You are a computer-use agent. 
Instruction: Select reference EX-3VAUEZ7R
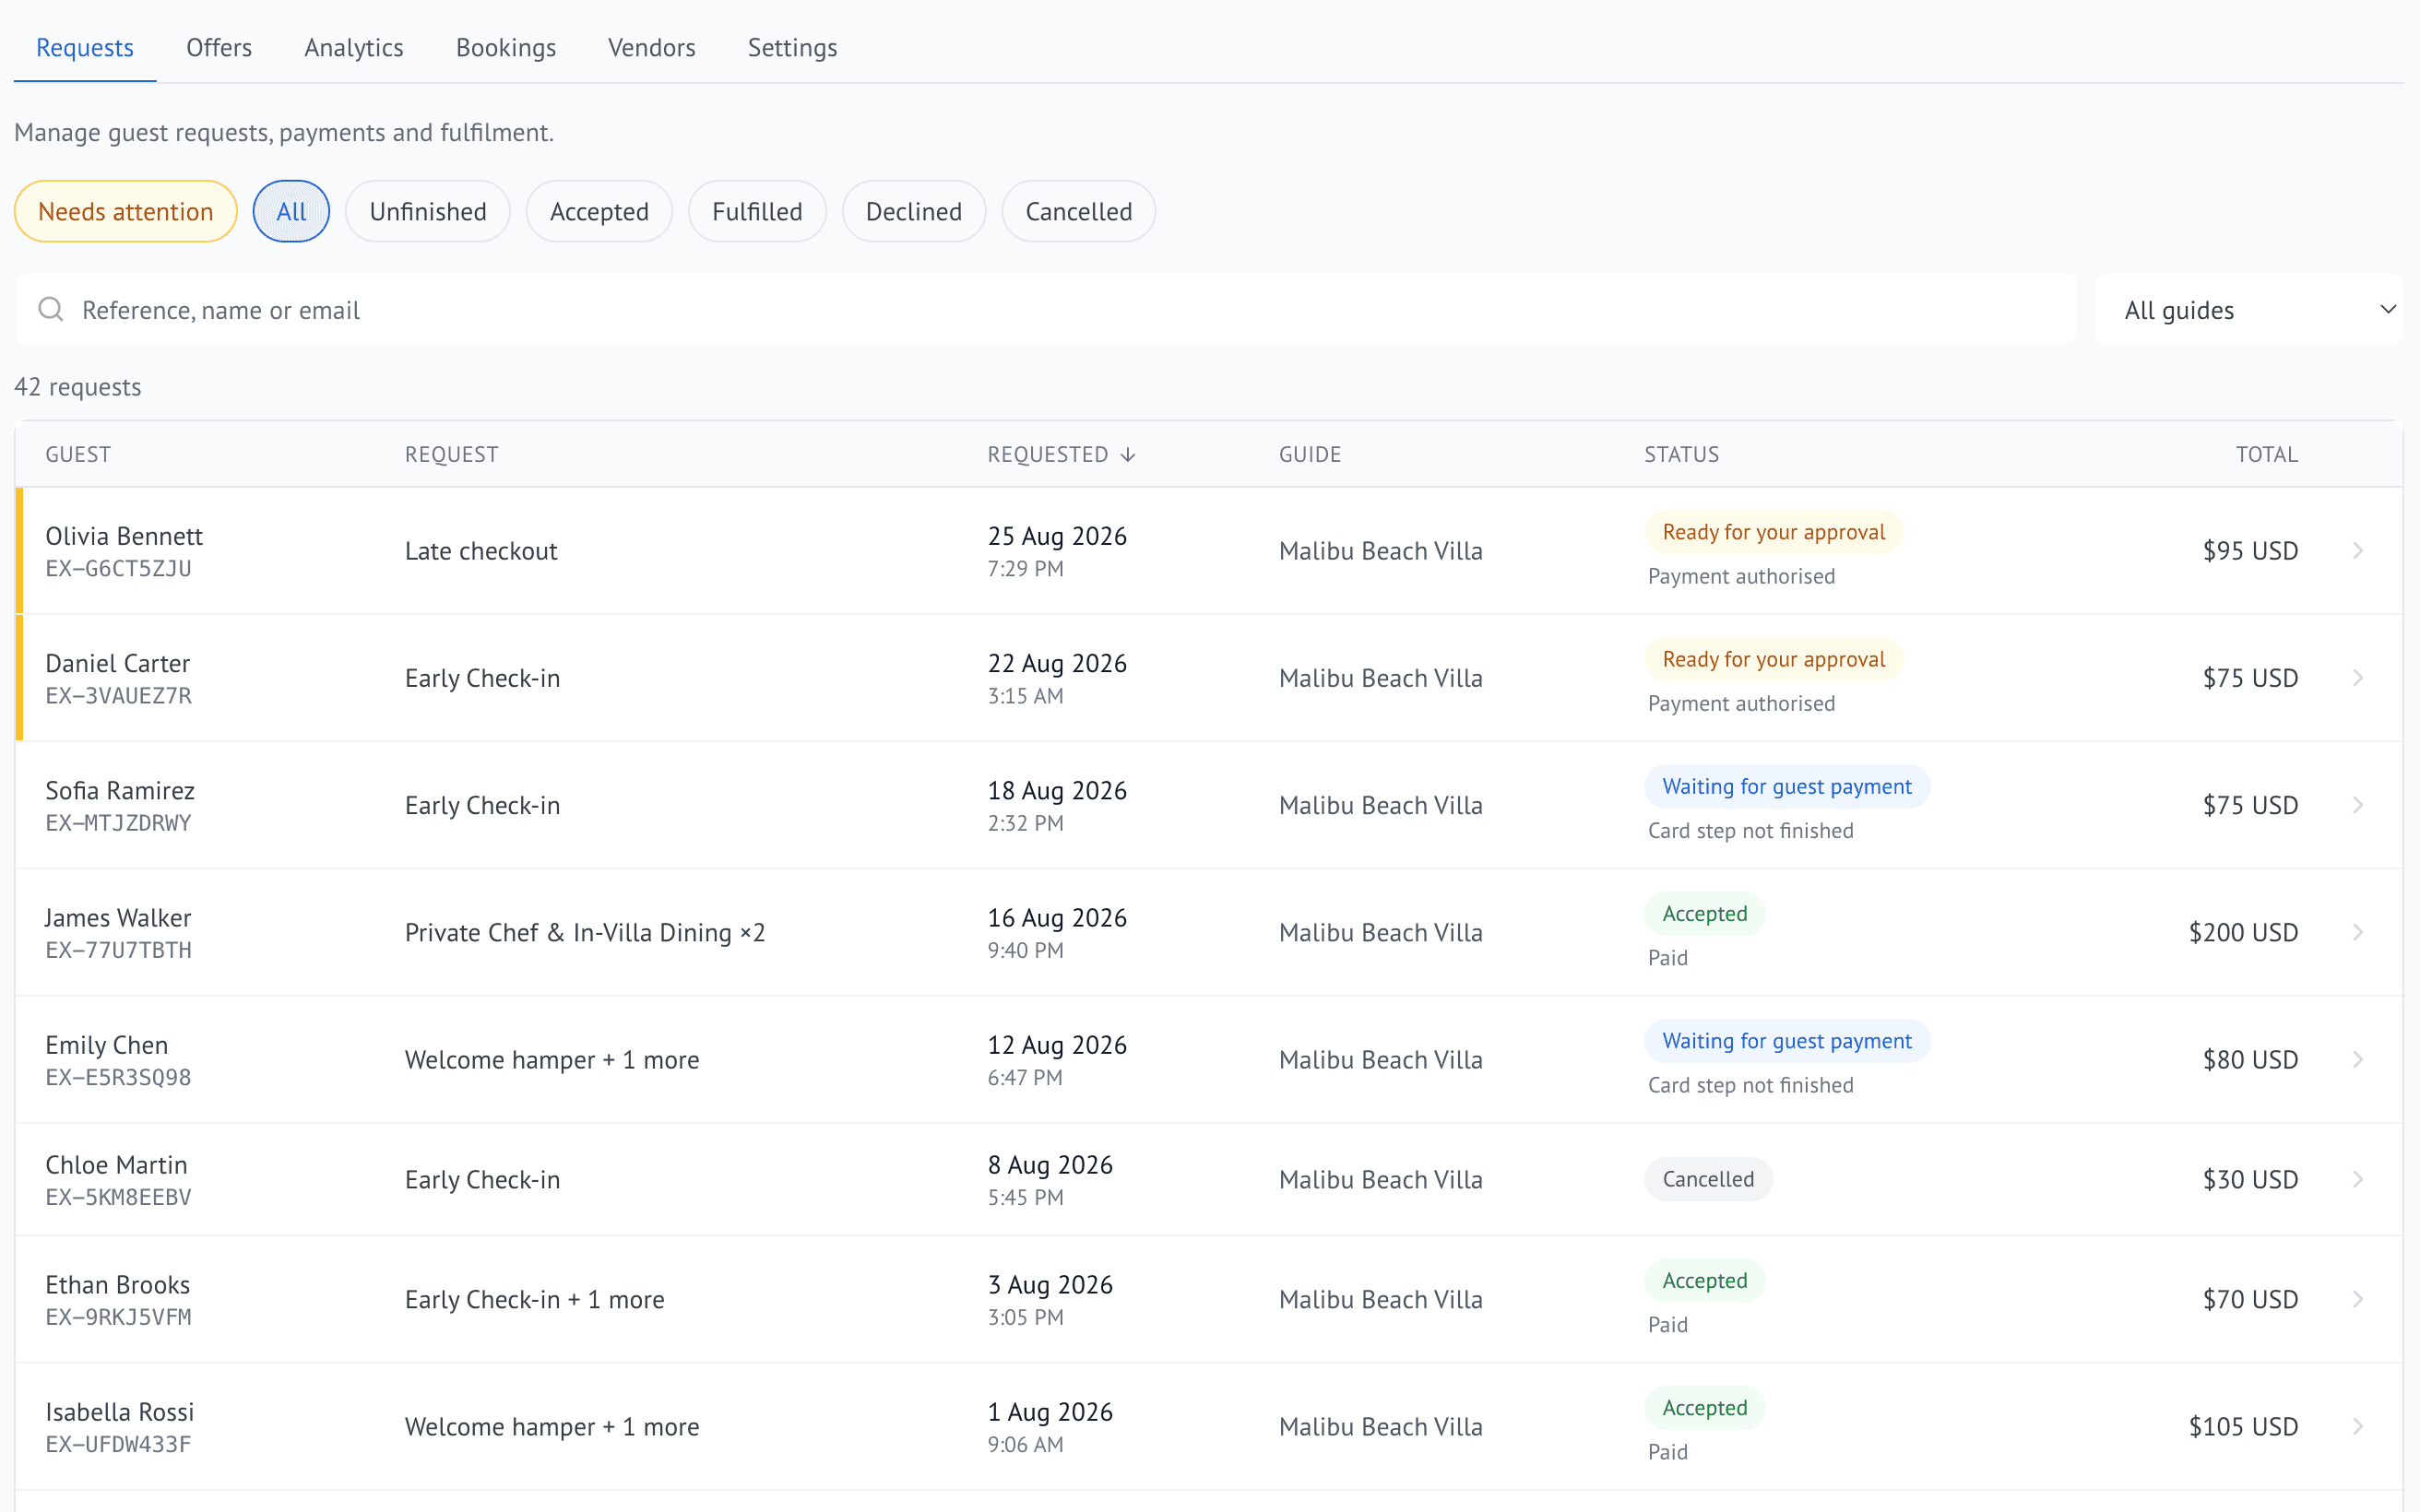pos(119,696)
